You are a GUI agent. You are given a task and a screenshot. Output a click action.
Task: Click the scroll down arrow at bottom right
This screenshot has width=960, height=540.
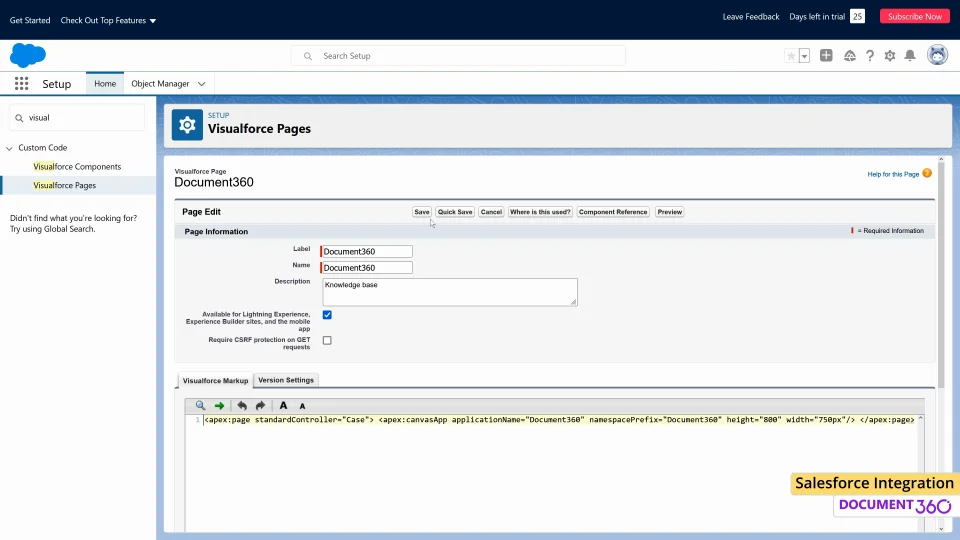point(941,528)
